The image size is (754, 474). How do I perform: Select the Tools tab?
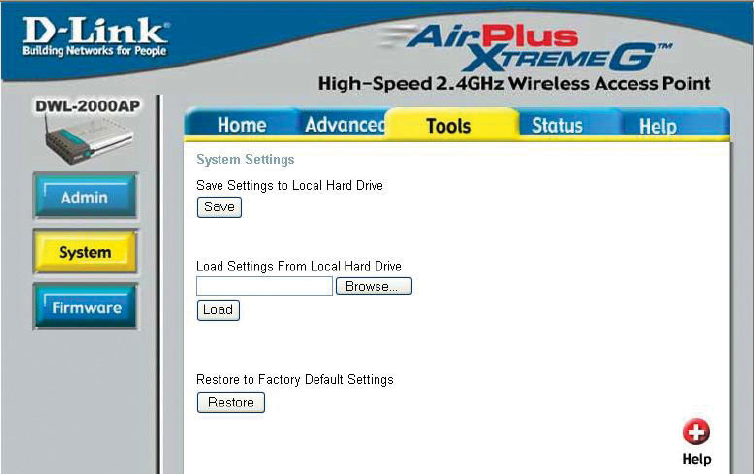click(x=449, y=125)
